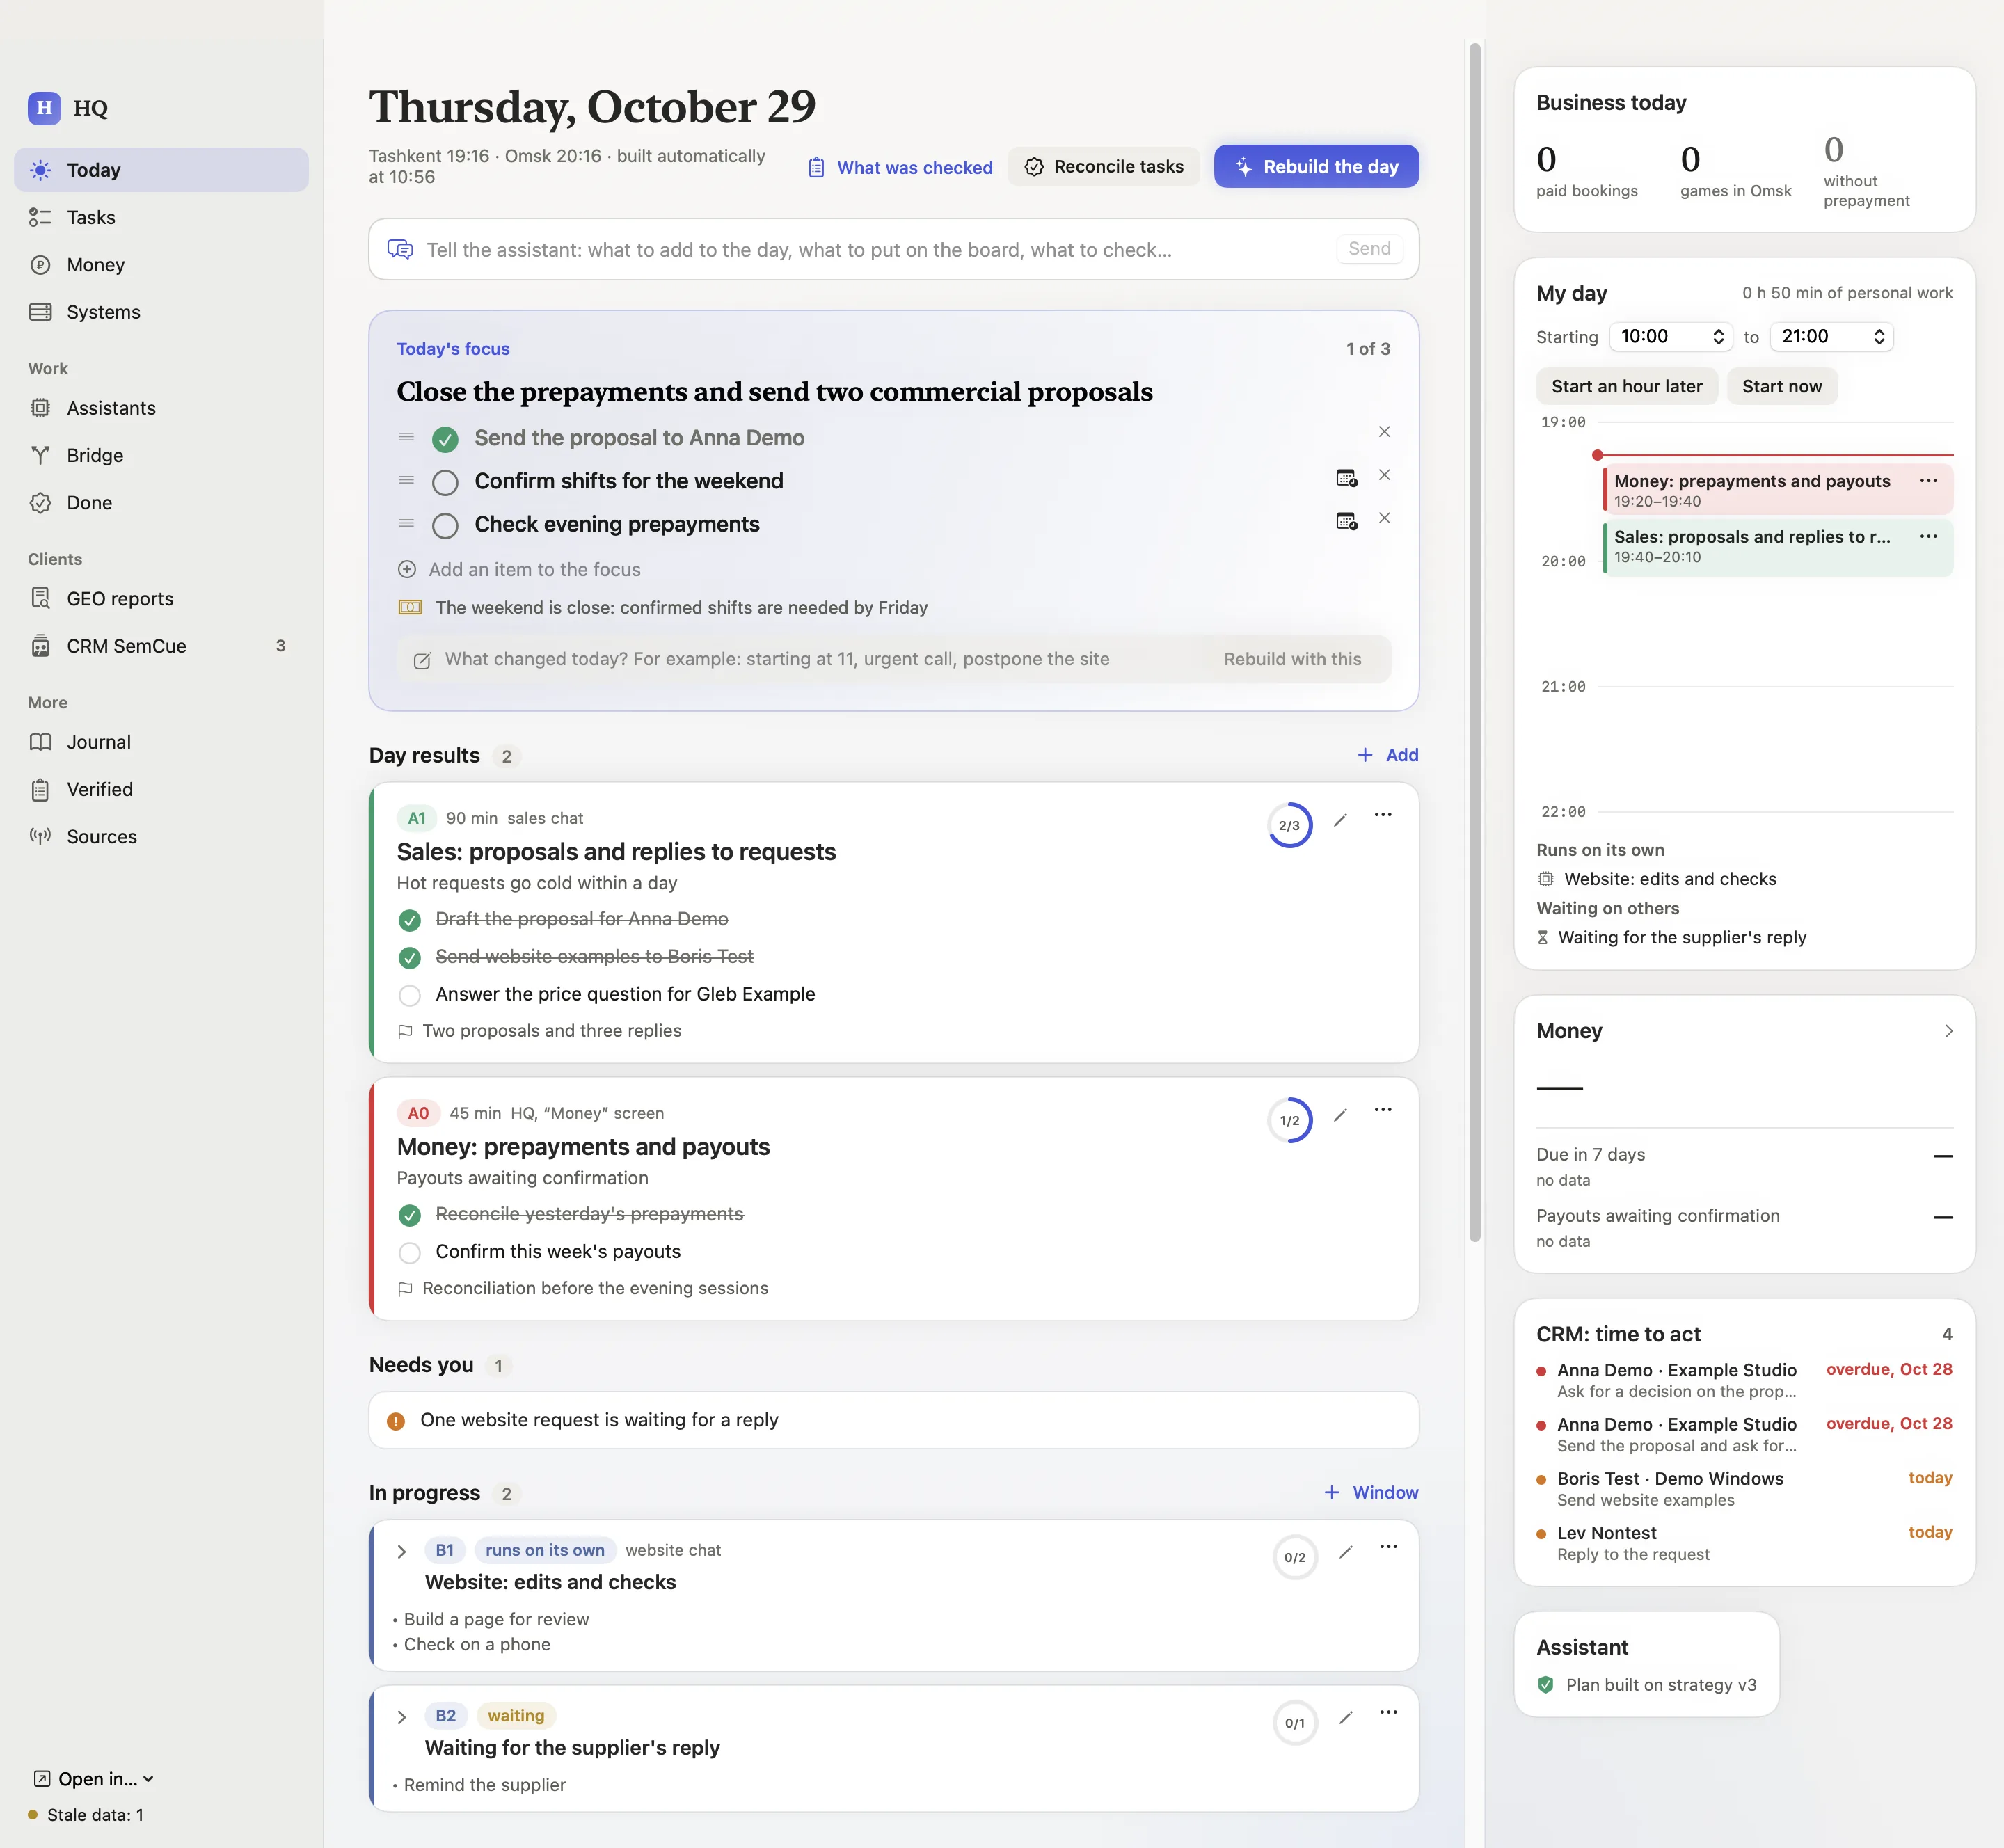Click the assistant chat icon in input
The height and width of the screenshot is (1848, 2004).
pyautogui.click(x=400, y=249)
